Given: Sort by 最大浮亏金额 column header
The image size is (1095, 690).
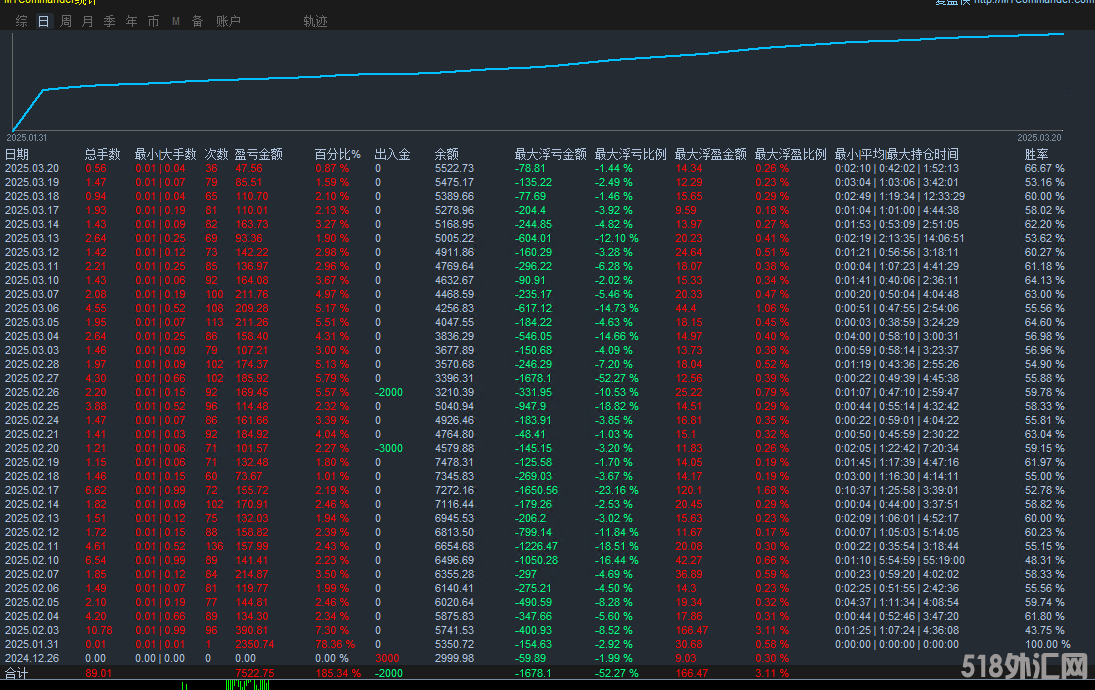Looking at the screenshot, I should [550, 154].
